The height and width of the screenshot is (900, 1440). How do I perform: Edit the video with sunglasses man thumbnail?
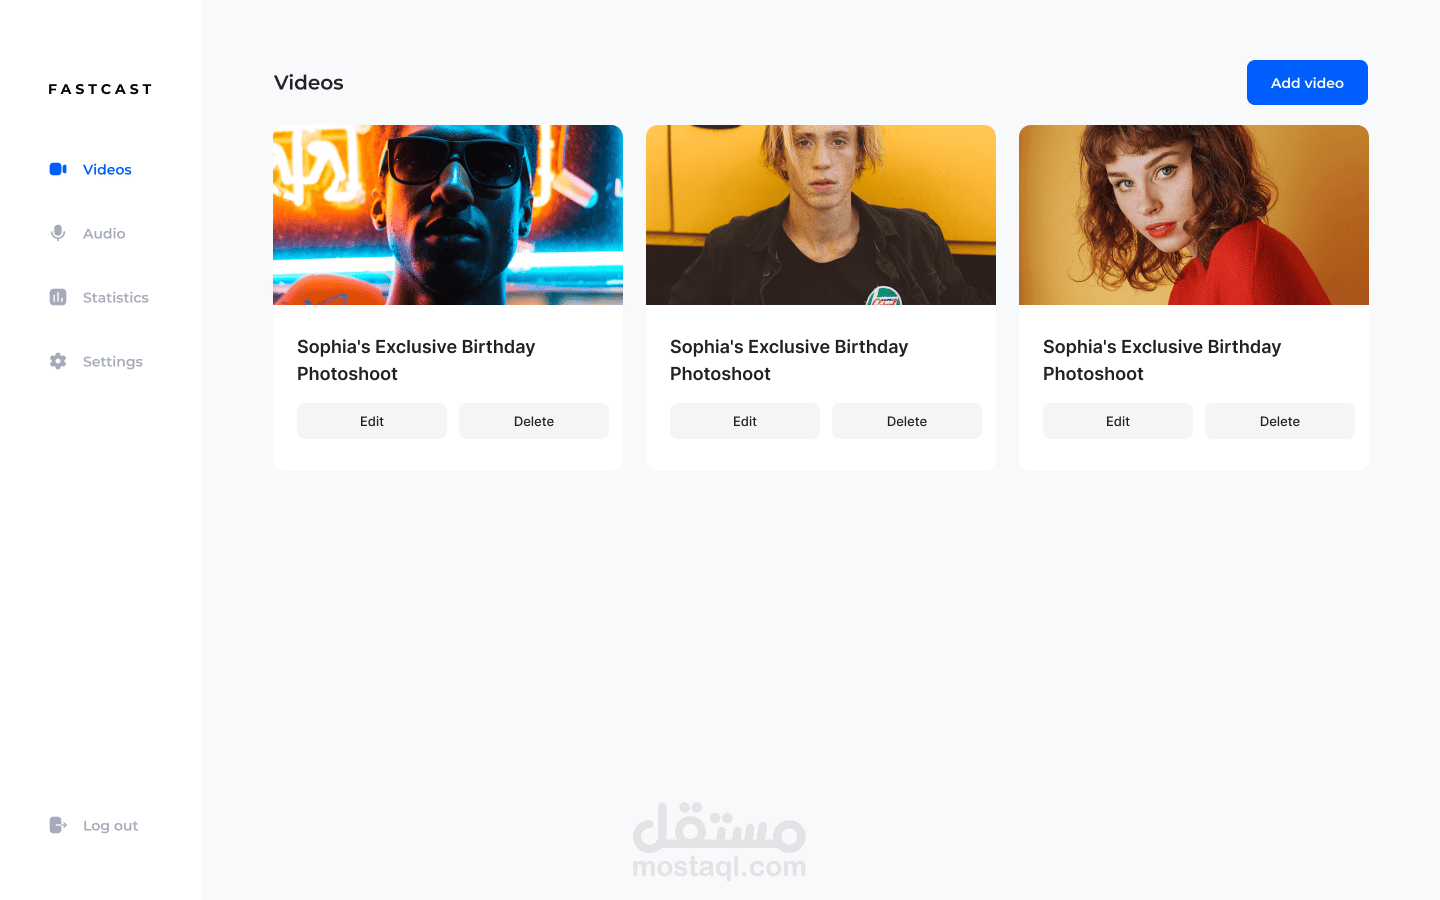[372, 421]
